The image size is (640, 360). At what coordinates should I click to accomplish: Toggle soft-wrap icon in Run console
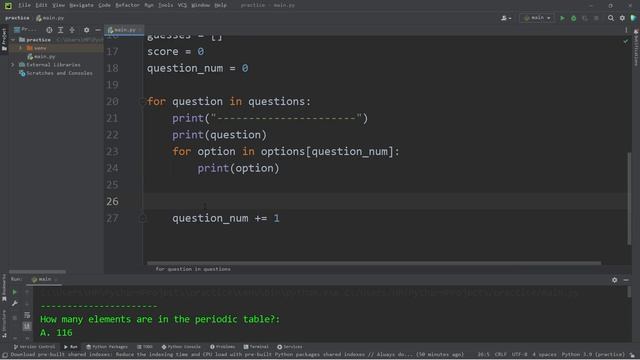coord(27,315)
